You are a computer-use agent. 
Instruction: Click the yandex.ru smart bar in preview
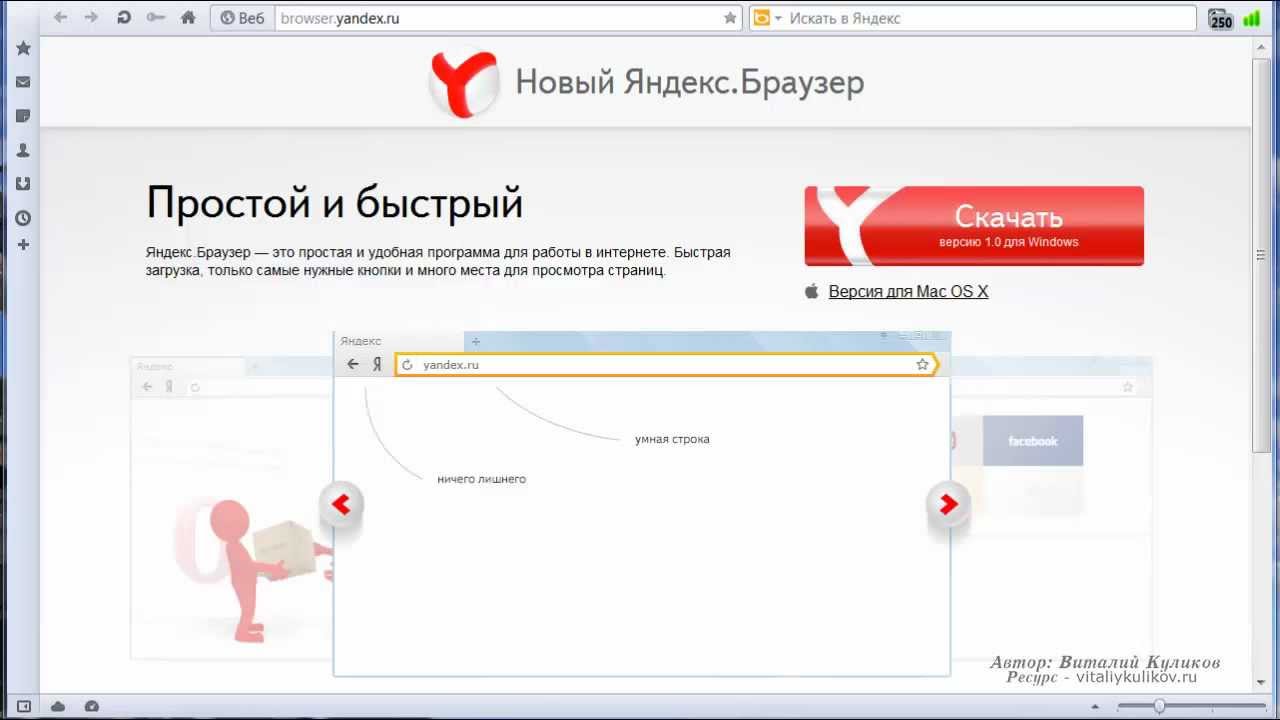[666, 365]
